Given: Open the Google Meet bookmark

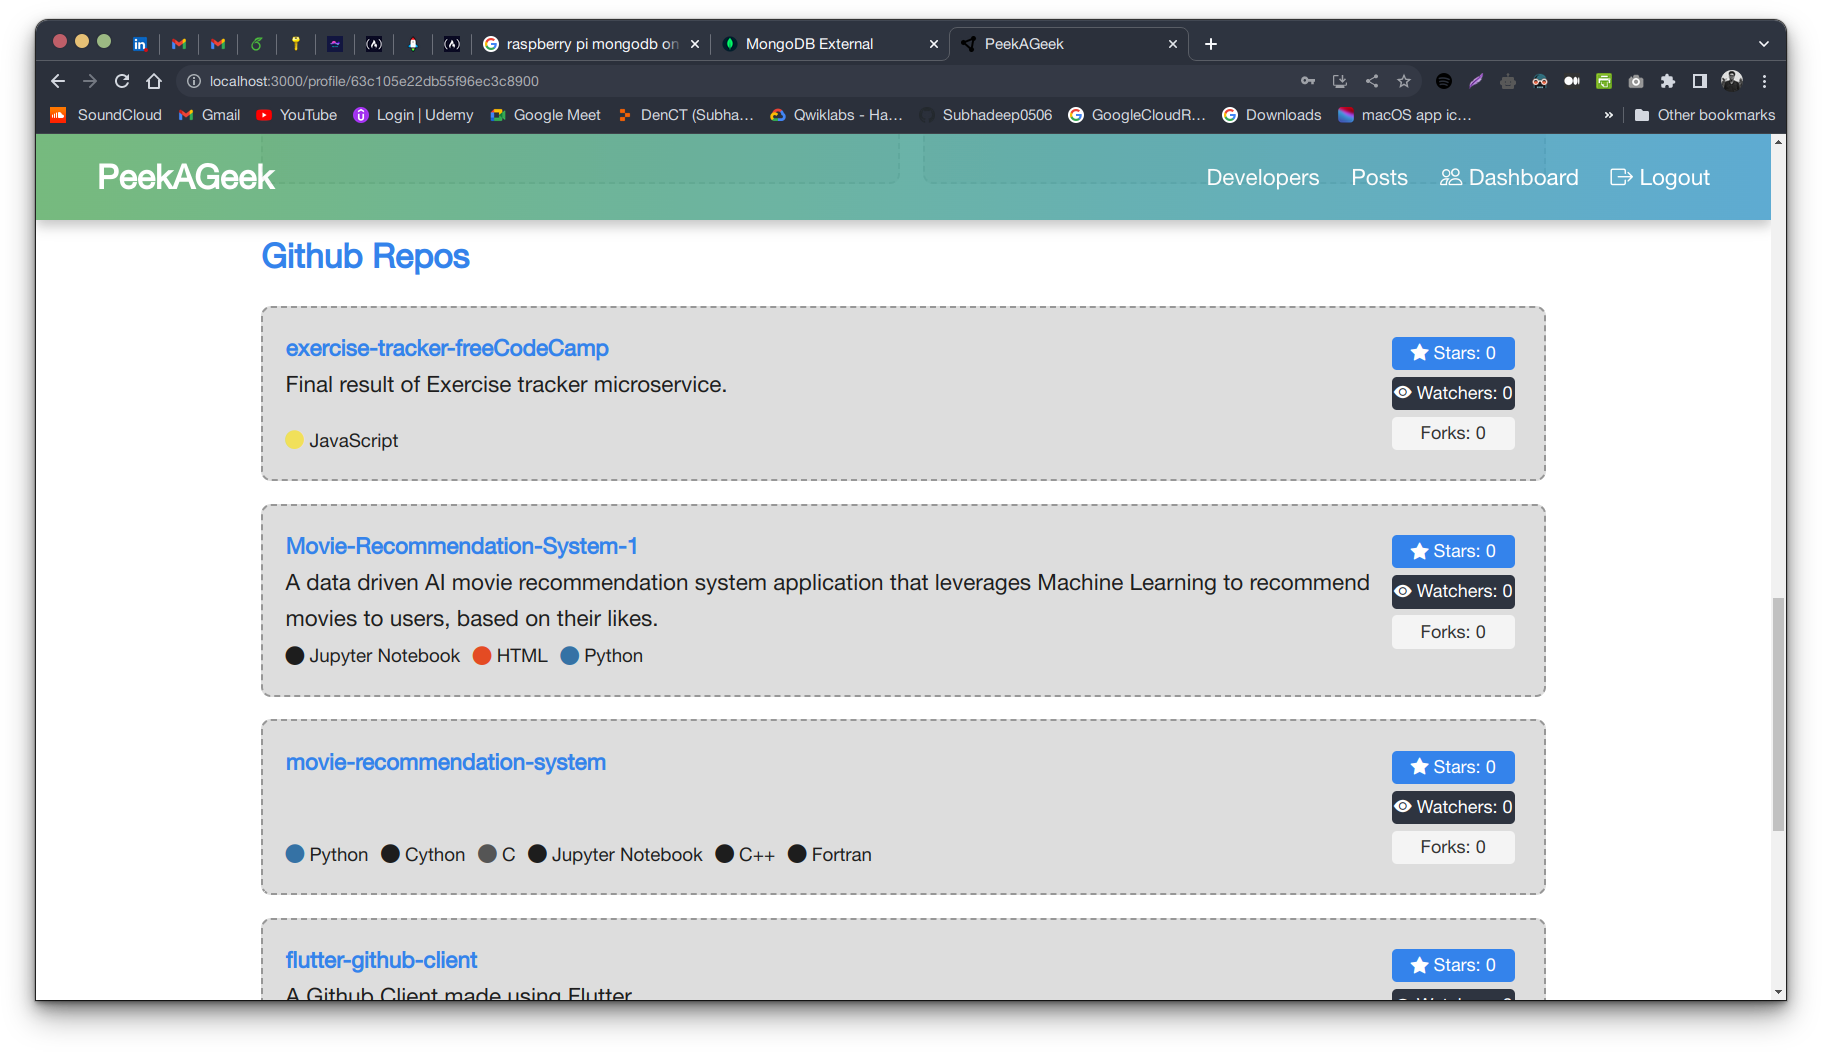Looking at the screenshot, I should (x=546, y=115).
